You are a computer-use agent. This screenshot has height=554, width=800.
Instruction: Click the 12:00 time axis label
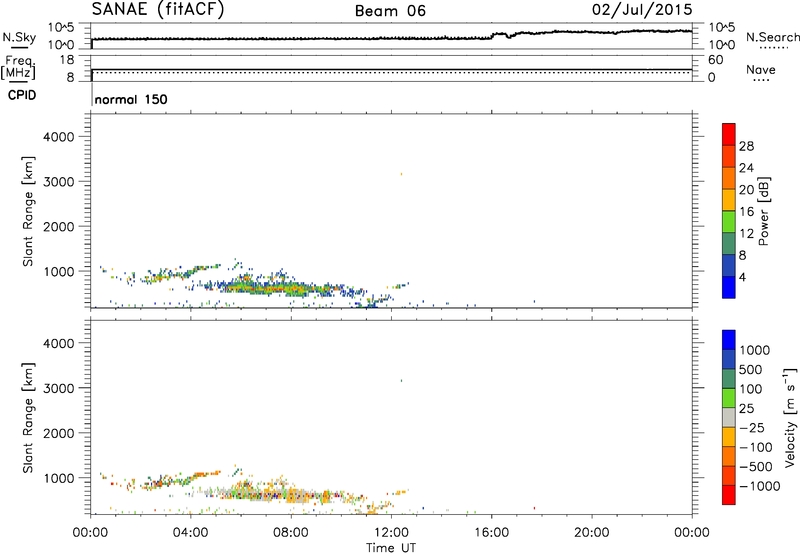point(391,533)
